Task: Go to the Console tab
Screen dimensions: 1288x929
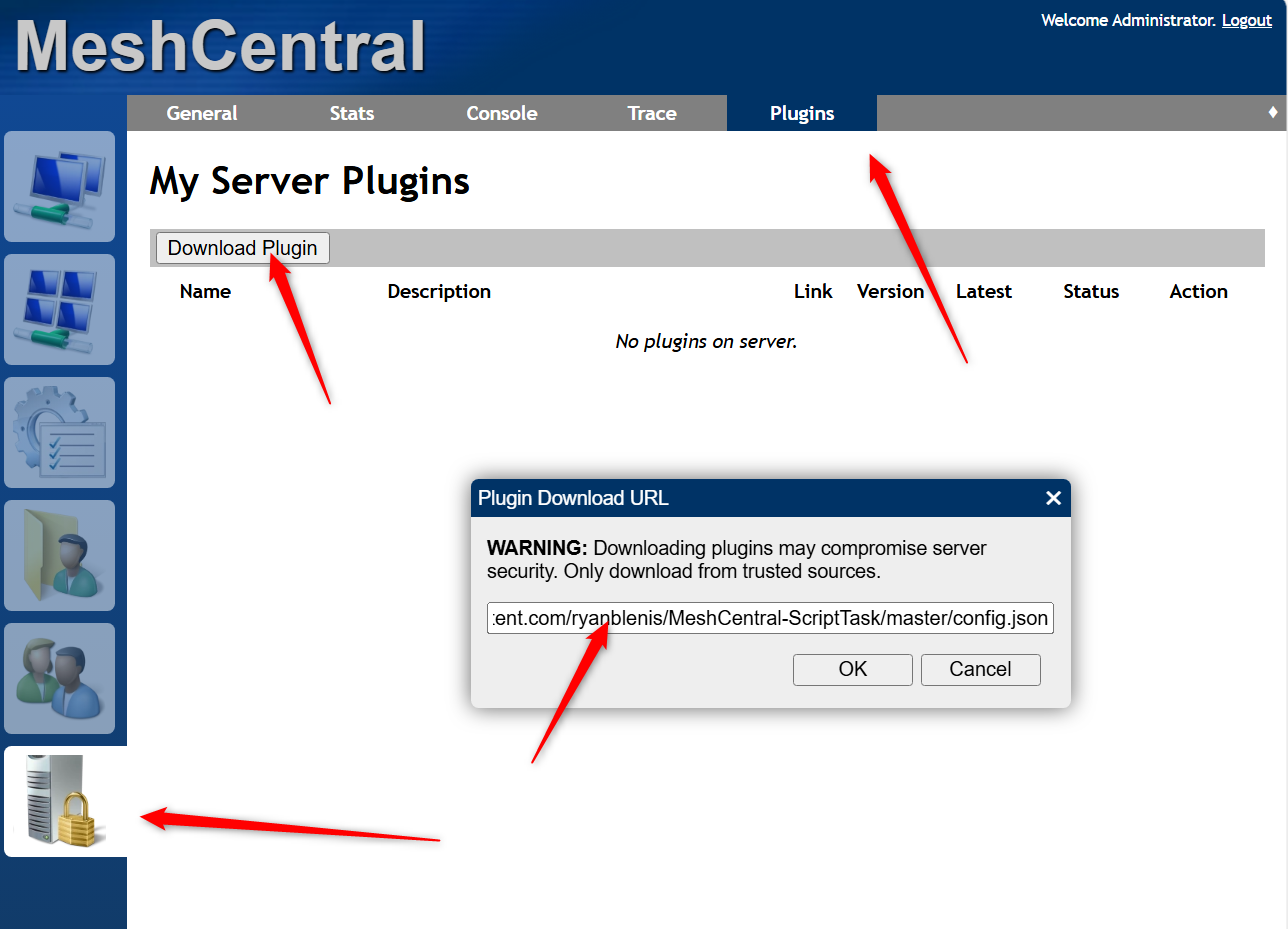Action: (502, 113)
